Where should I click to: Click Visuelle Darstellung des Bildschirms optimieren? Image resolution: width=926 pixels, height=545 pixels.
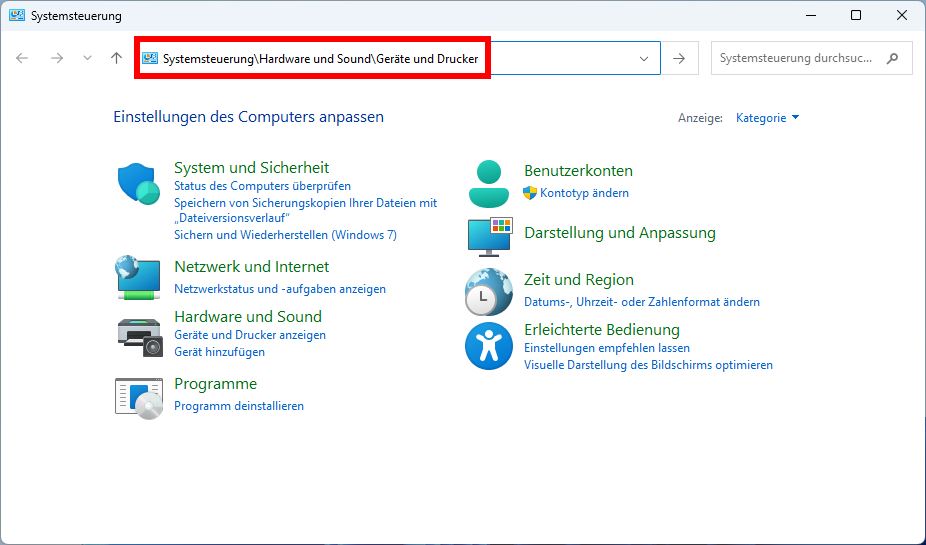[x=648, y=365]
